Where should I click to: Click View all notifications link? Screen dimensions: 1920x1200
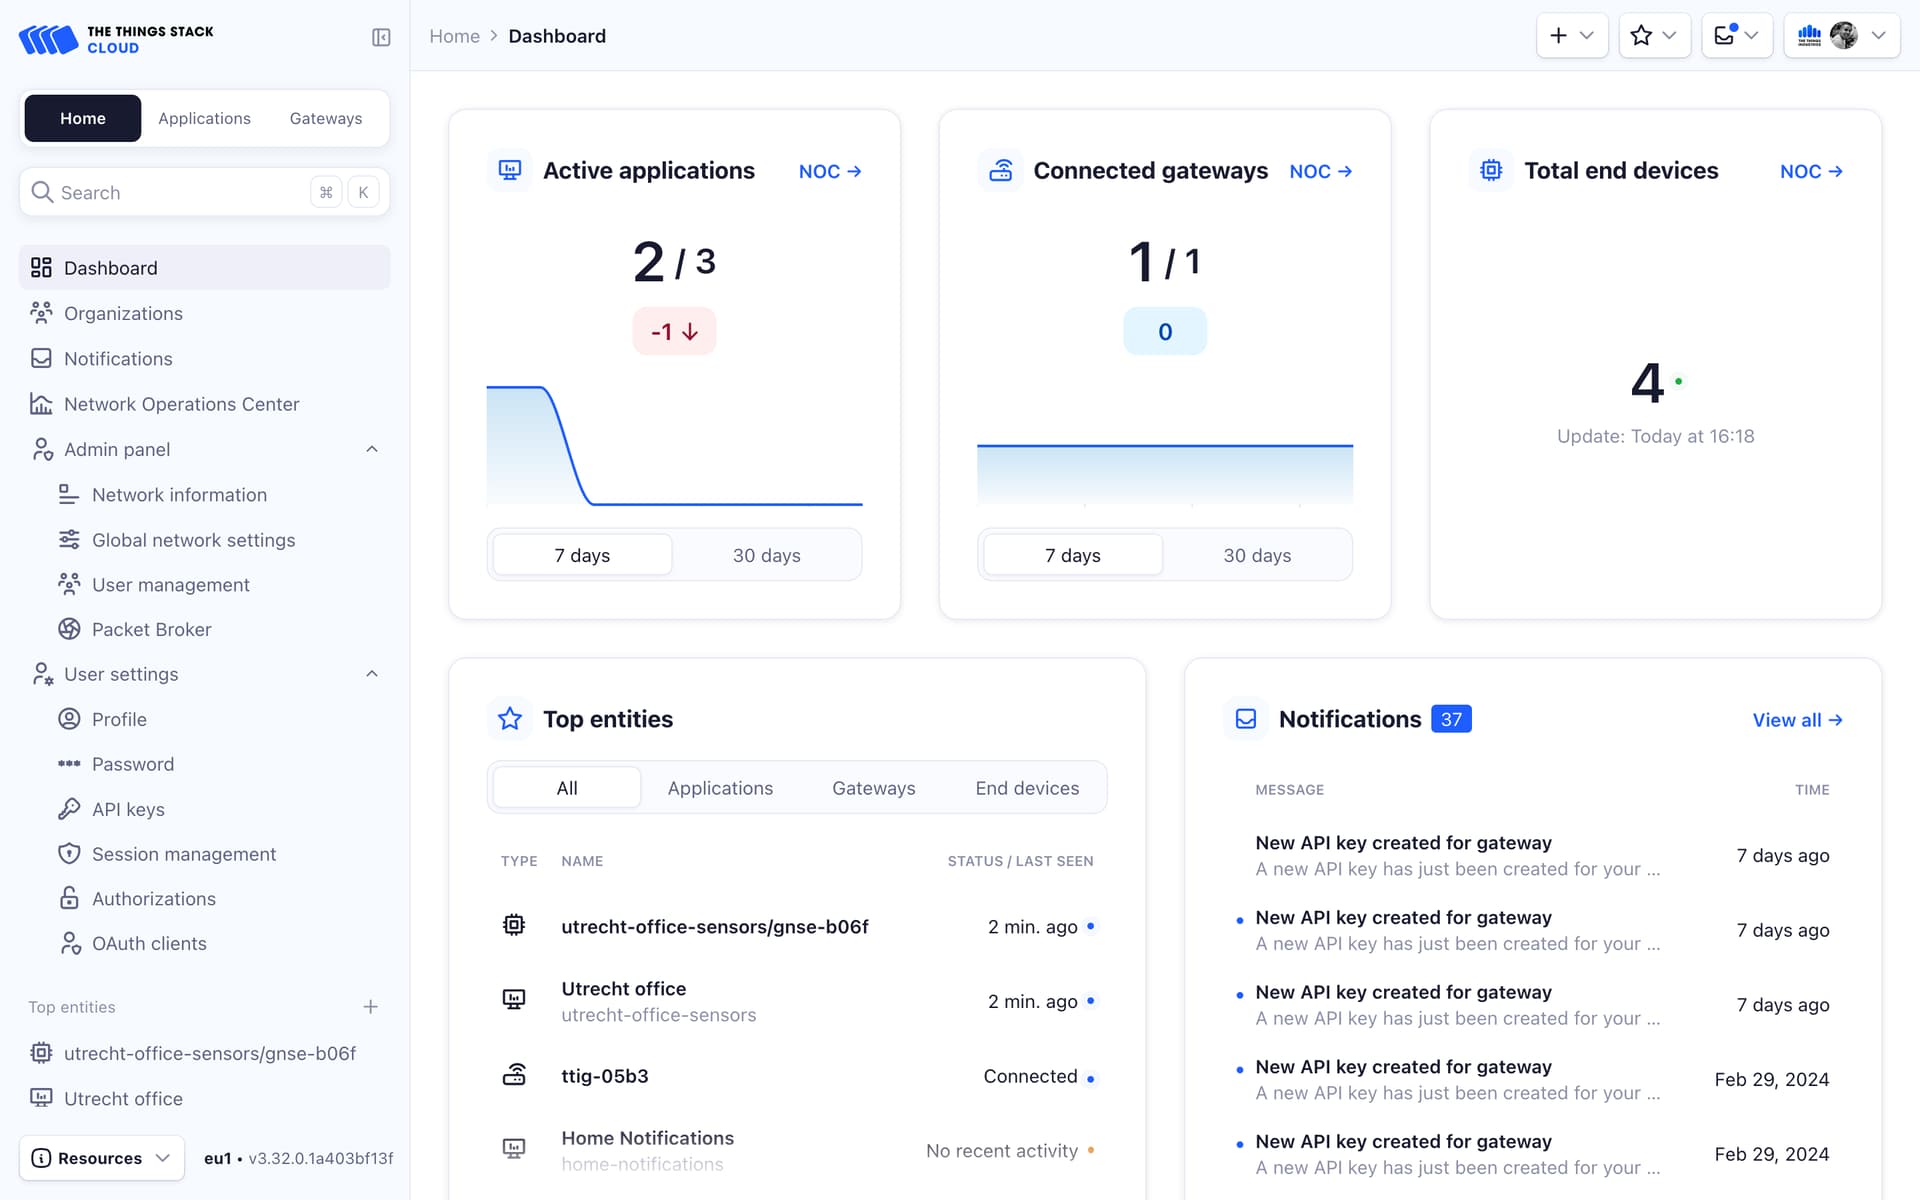pos(1797,719)
